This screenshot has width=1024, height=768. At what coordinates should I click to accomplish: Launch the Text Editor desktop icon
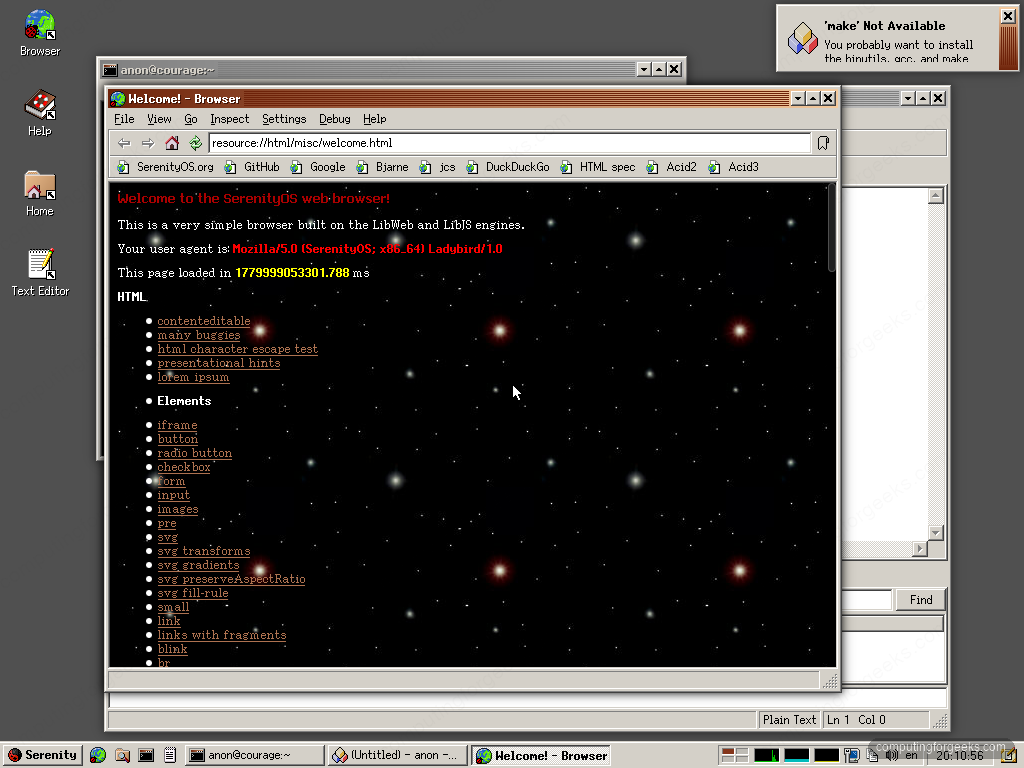[40, 272]
